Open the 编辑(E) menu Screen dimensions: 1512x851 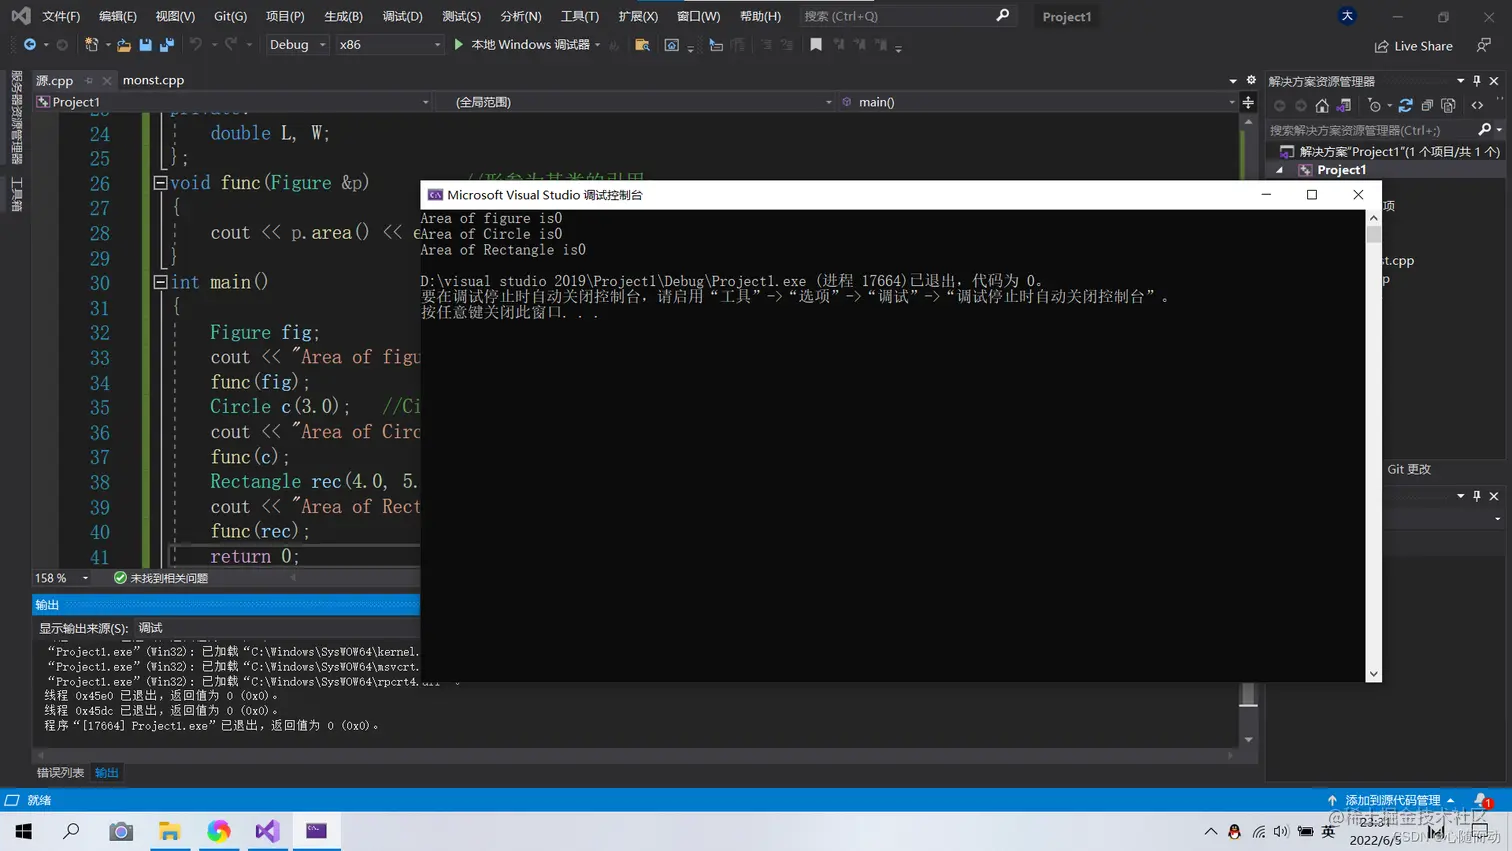[x=118, y=16]
